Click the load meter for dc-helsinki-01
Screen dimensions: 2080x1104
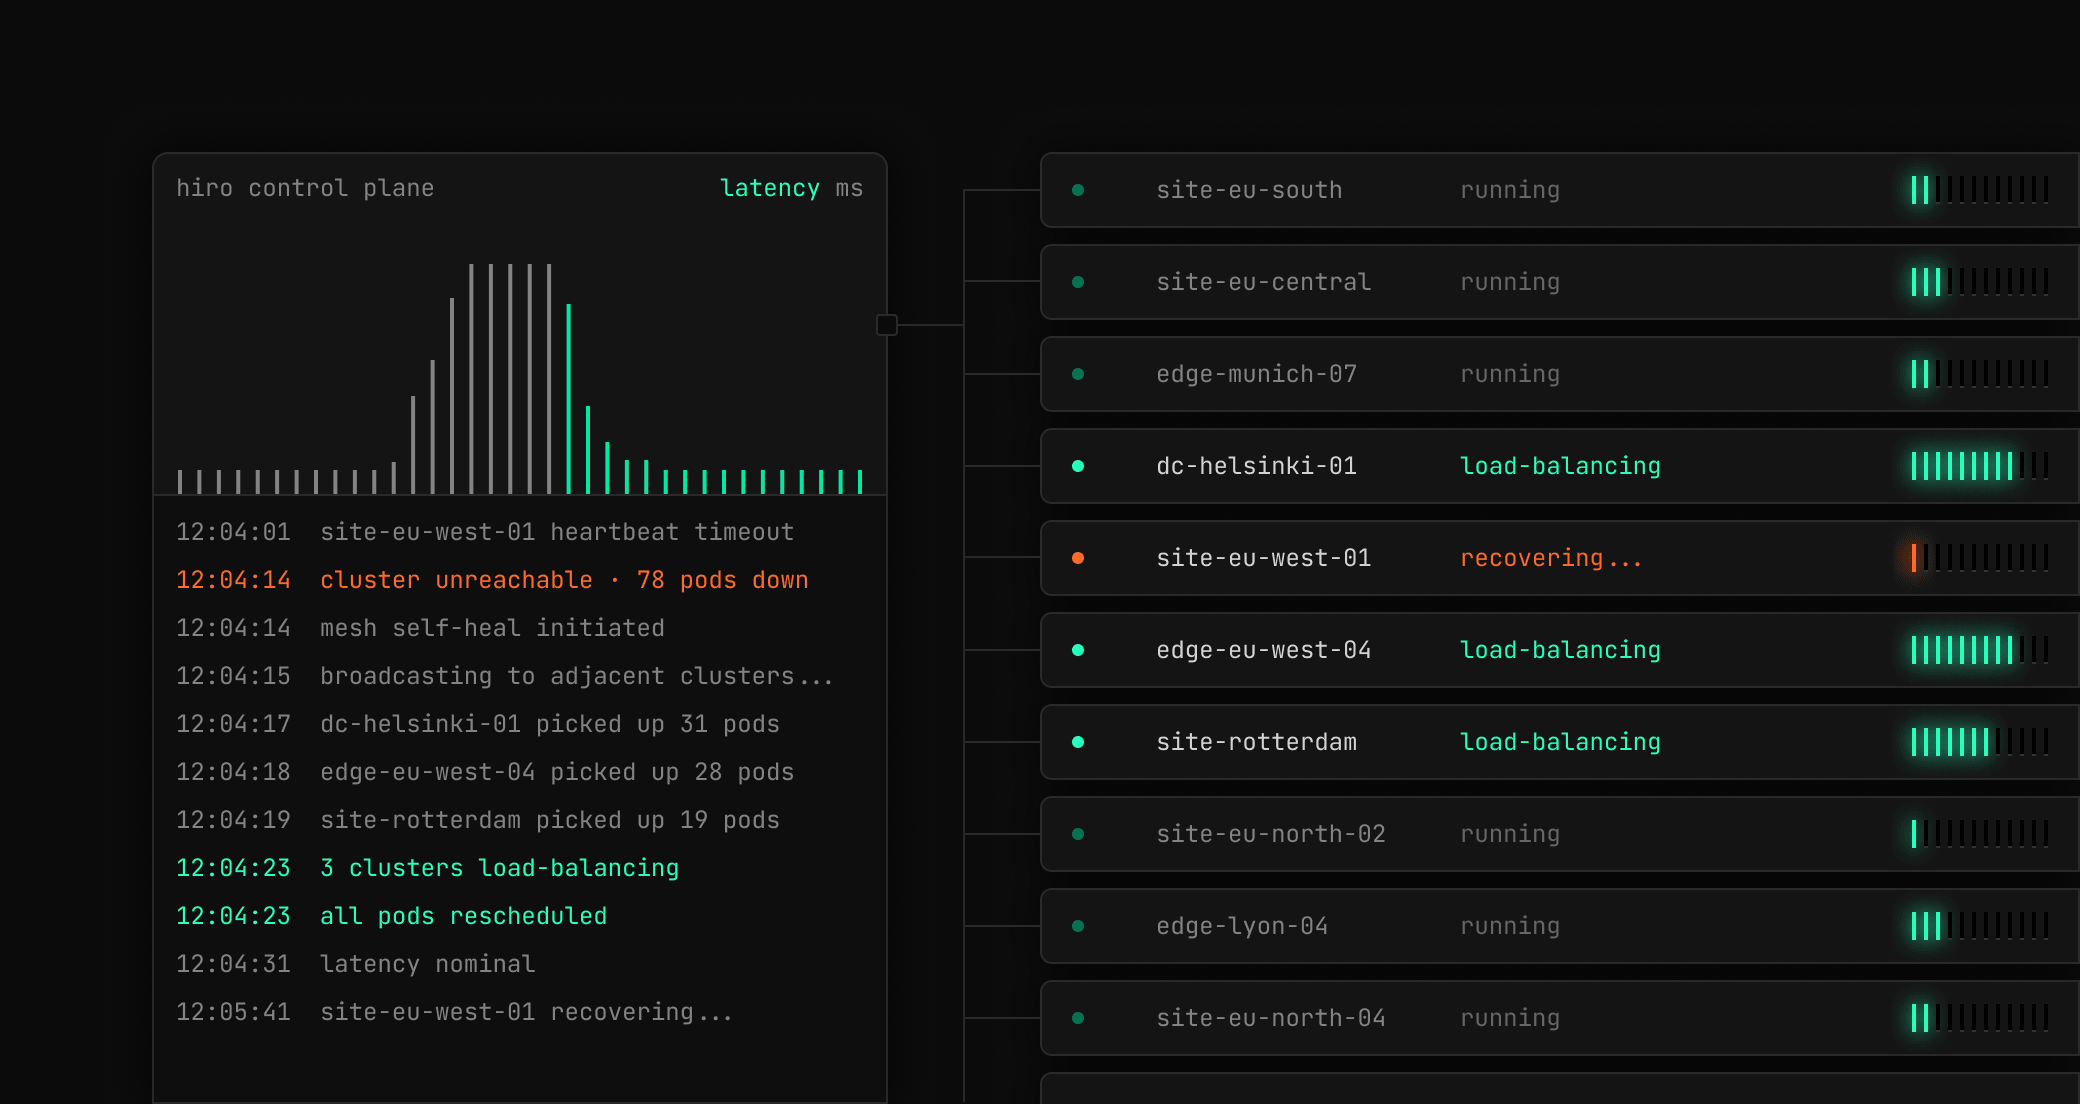[x=1979, y=466]
